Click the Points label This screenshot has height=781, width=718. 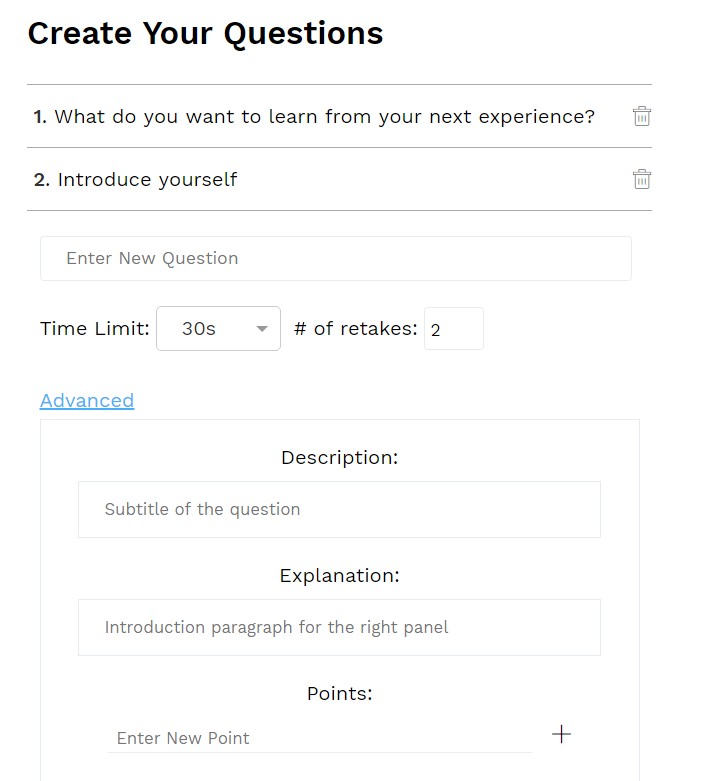[340, 693]
